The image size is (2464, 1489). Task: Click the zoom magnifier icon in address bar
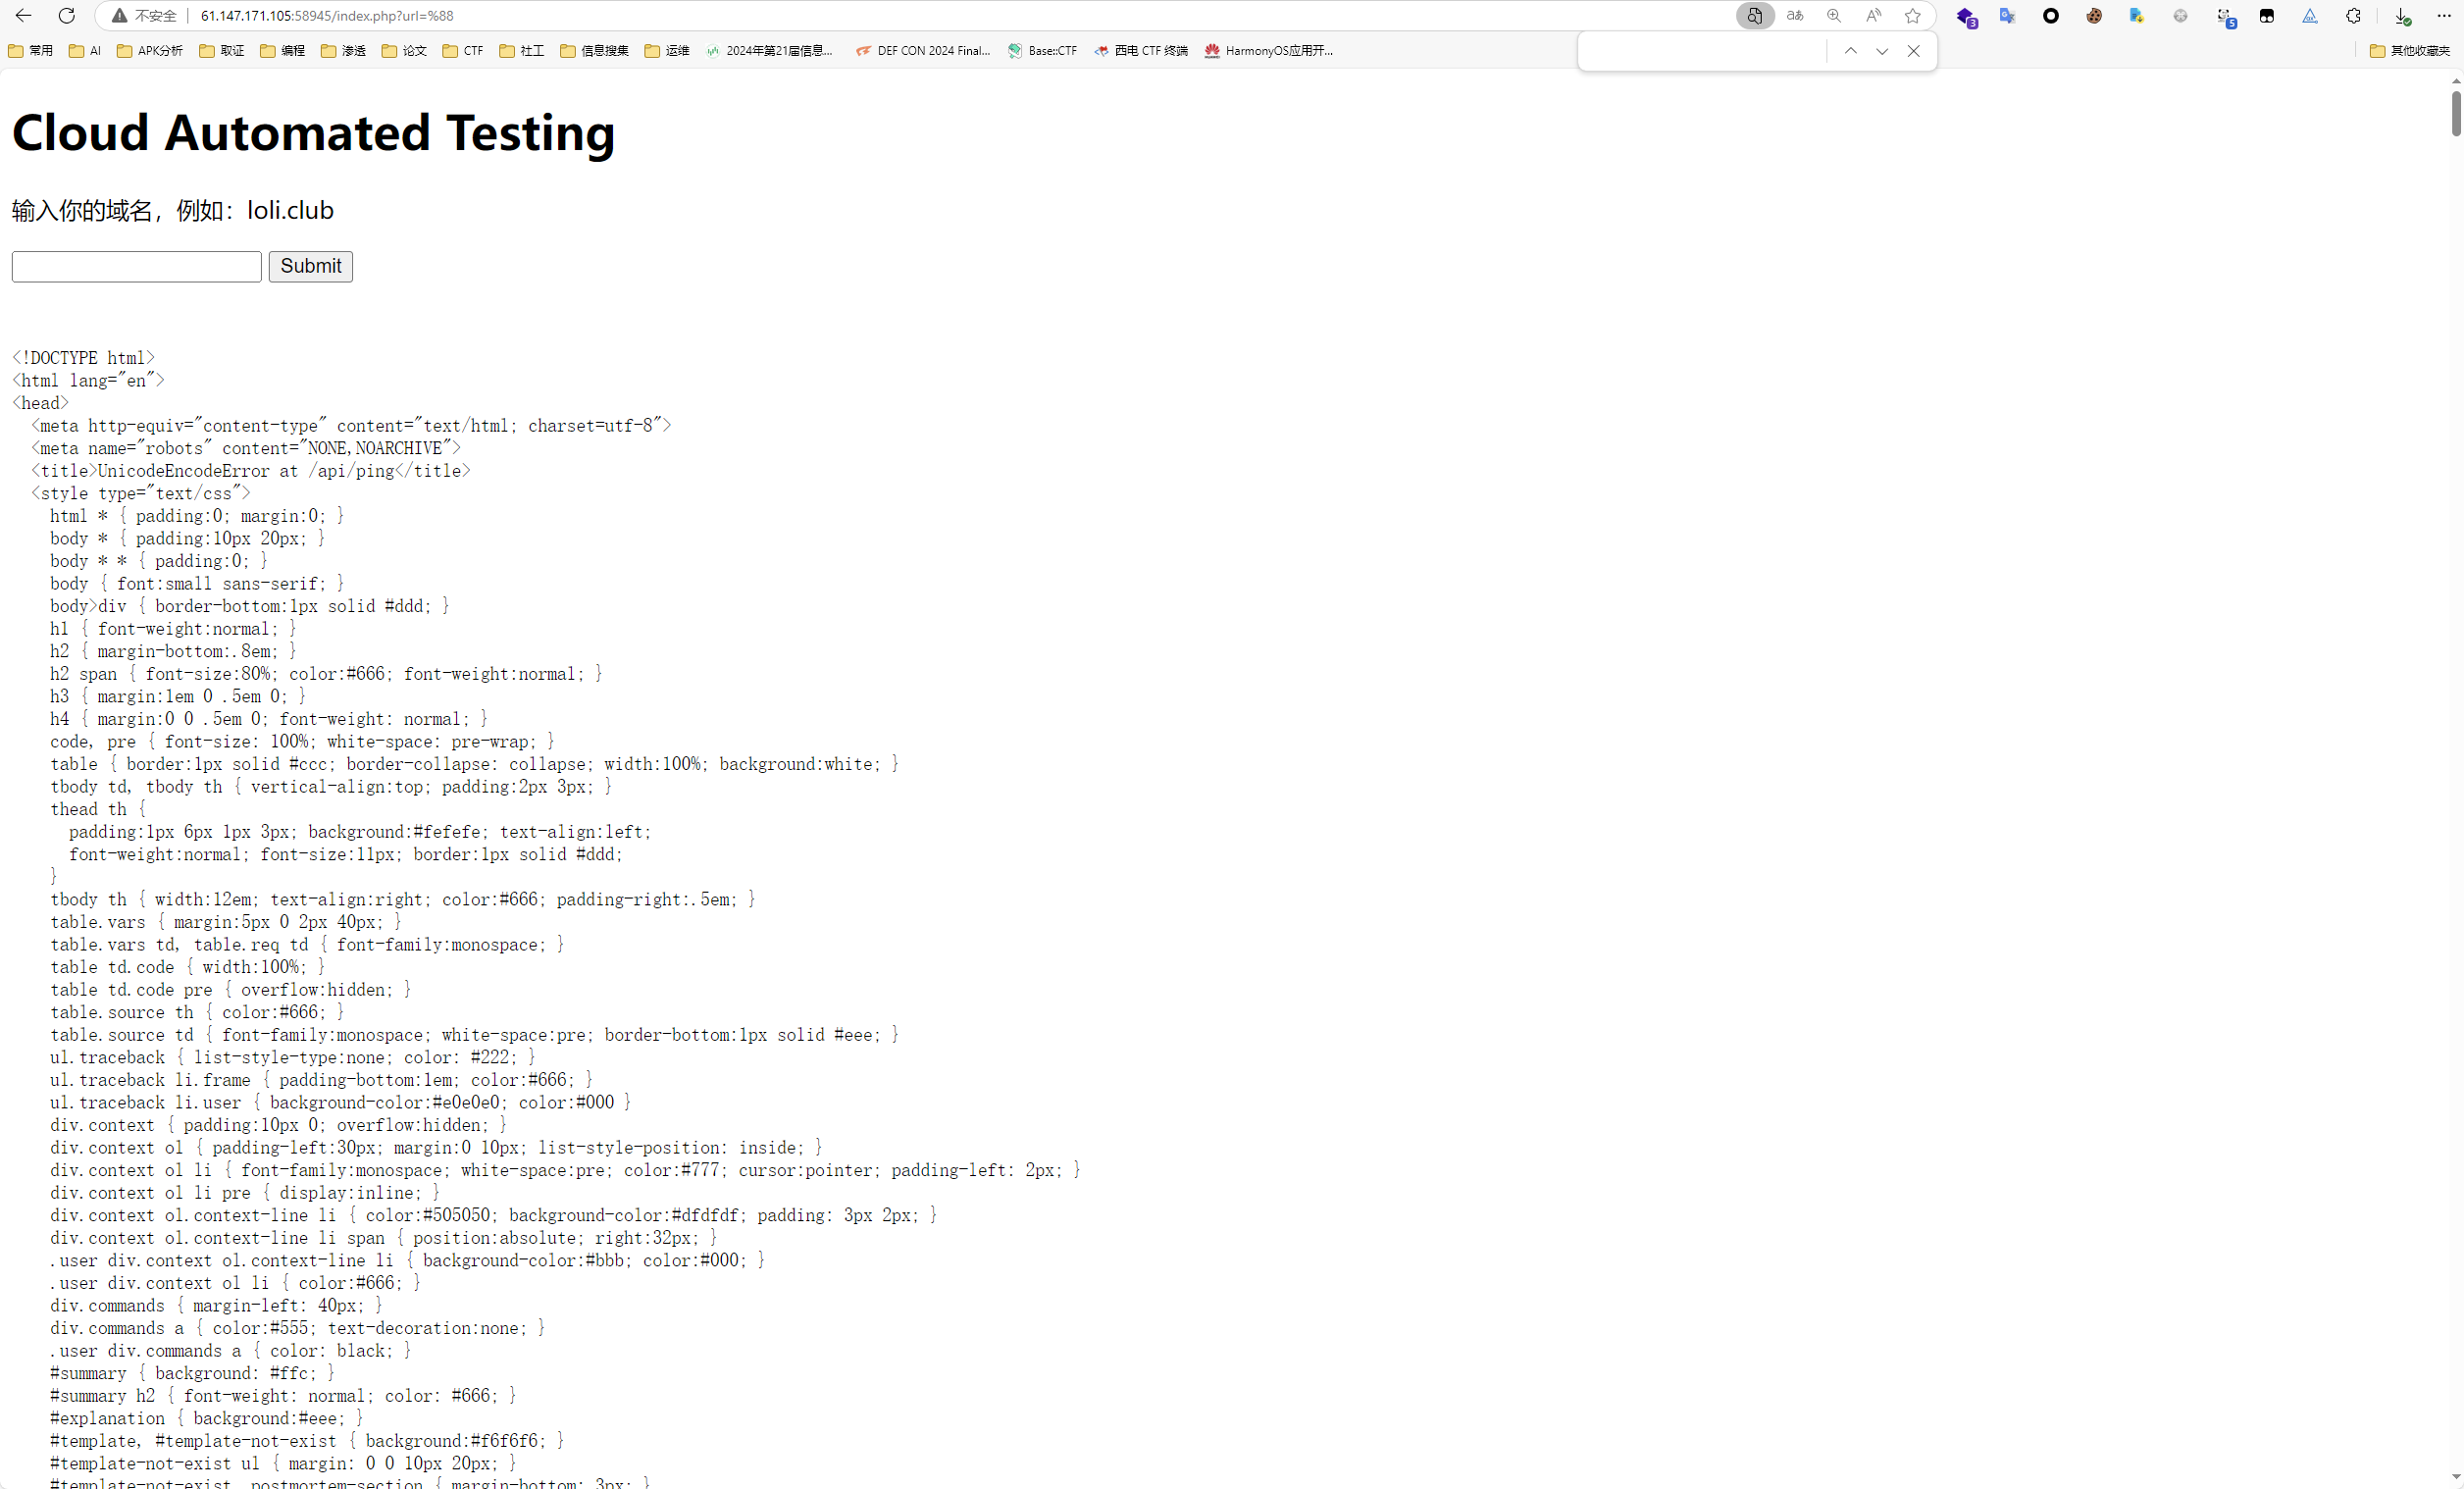(1834, 16)
